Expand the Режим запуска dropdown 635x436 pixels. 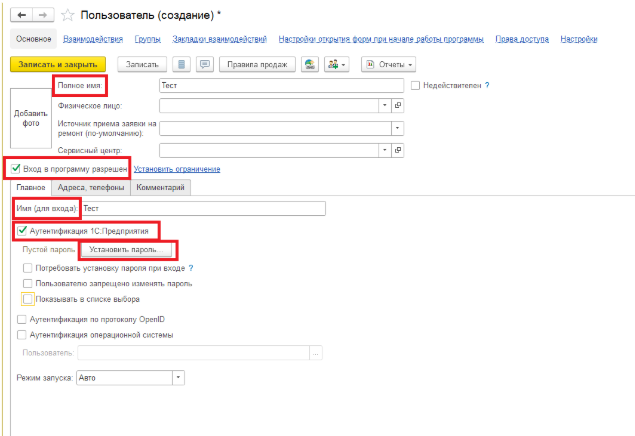pos(178,378)
